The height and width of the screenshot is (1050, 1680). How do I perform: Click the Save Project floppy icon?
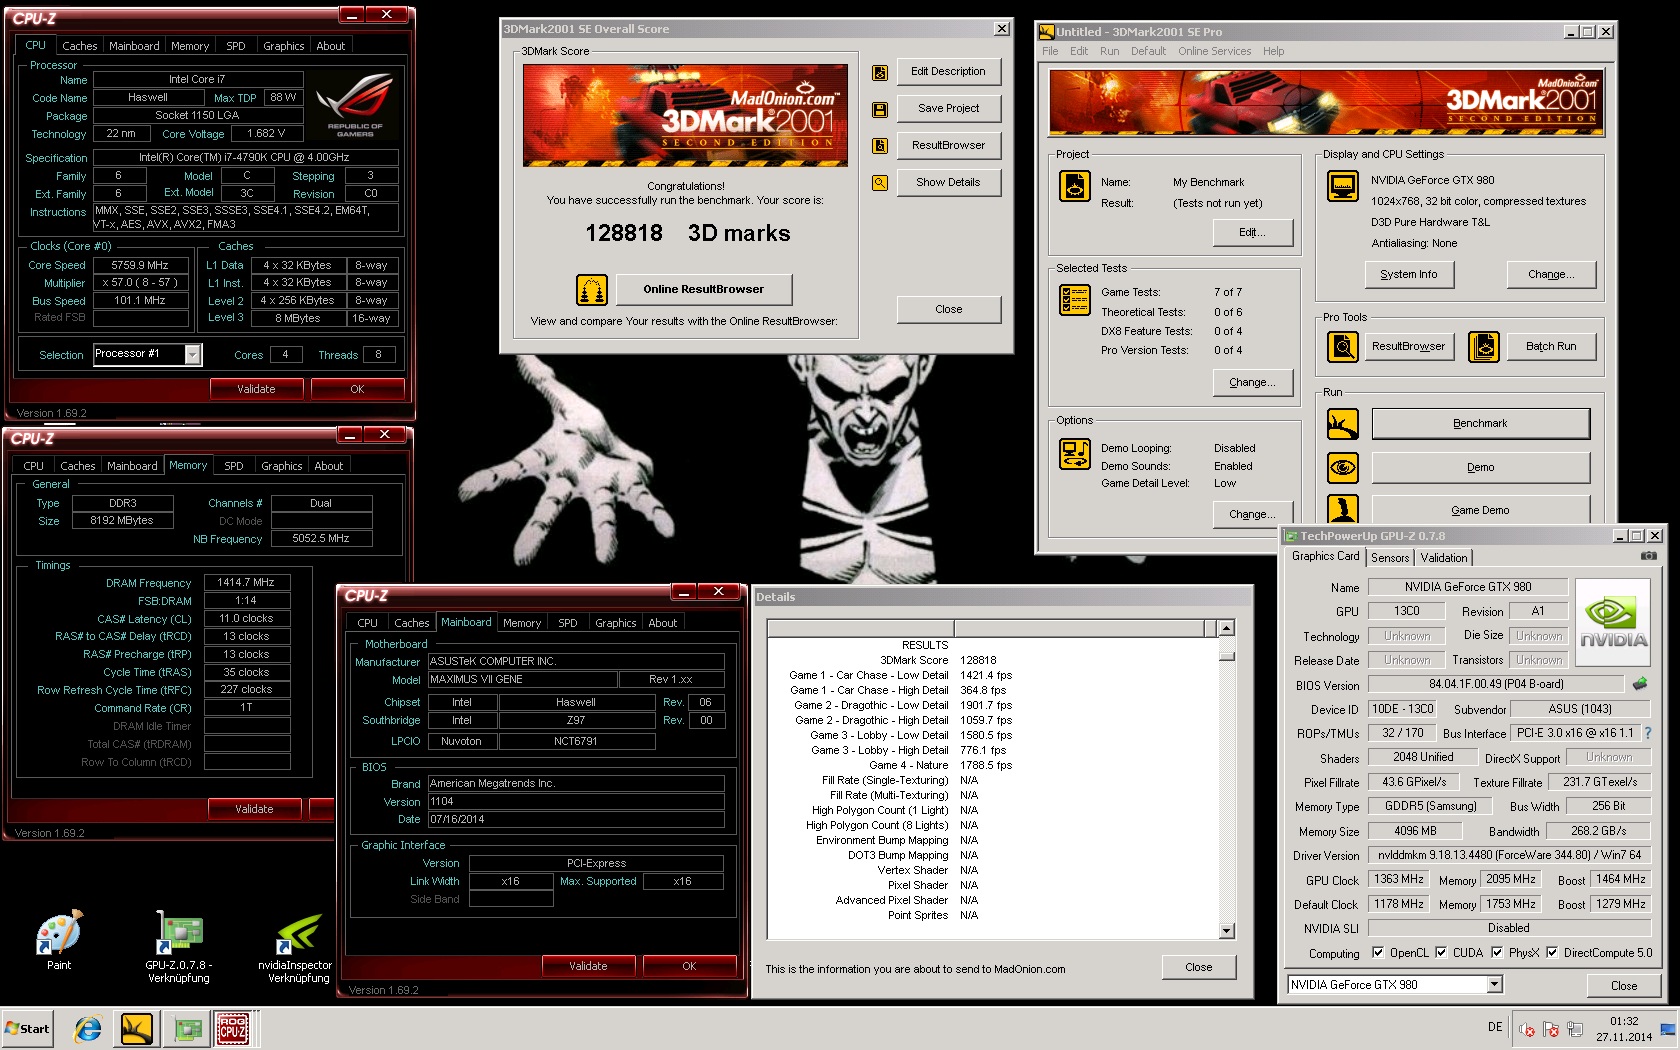(880, 109)
